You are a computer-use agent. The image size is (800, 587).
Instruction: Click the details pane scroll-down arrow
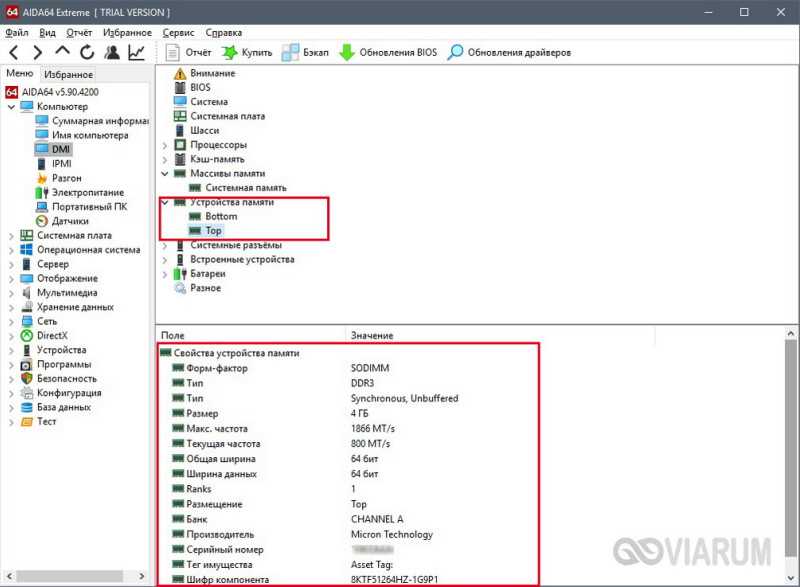coord(790,578)
